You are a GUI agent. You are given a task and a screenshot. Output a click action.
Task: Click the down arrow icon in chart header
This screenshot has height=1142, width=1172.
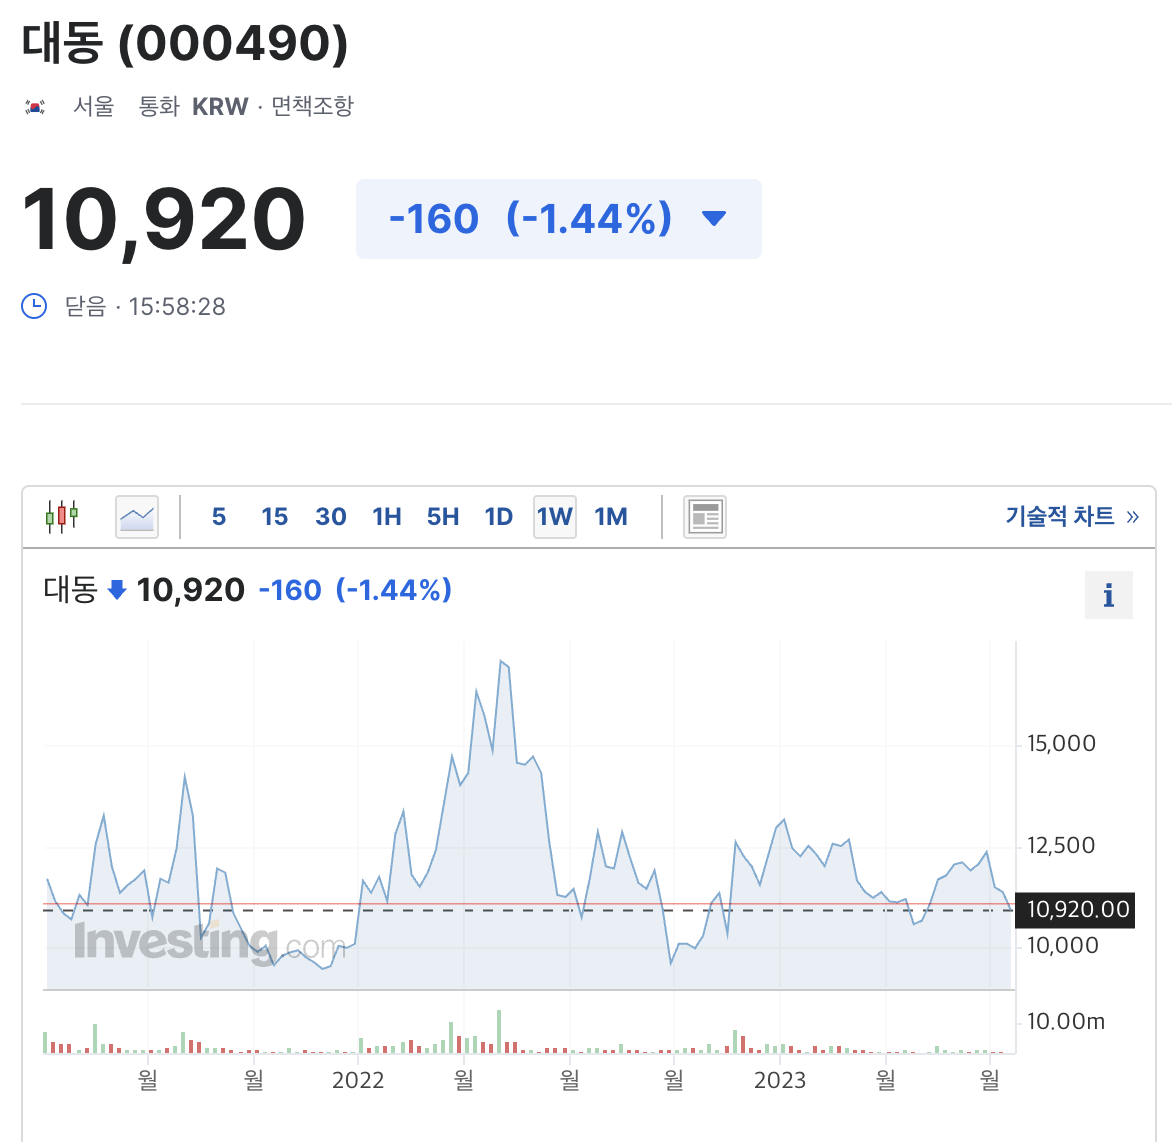[117, 590]
